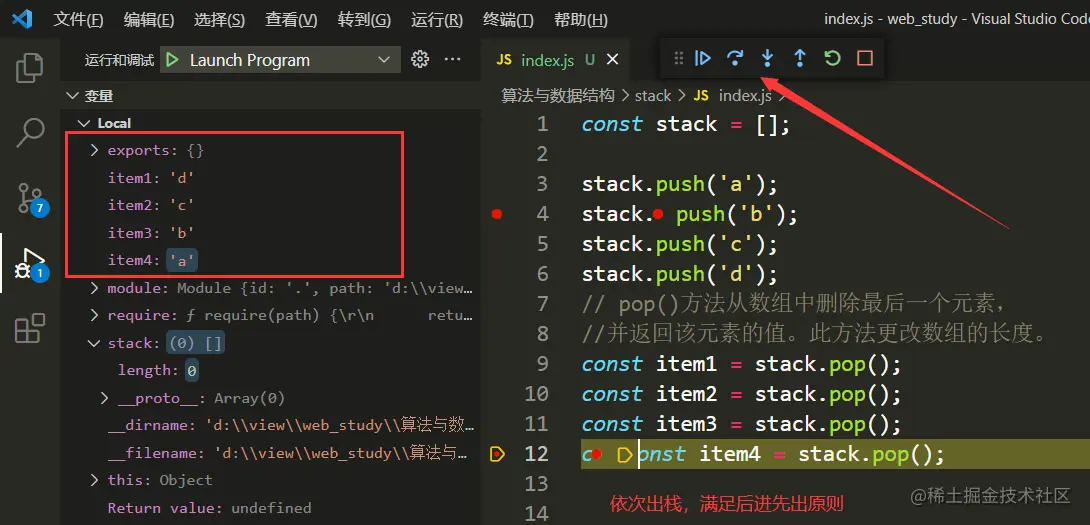
Task: Open Run and Debug view icon
Action: click(31, 264)
